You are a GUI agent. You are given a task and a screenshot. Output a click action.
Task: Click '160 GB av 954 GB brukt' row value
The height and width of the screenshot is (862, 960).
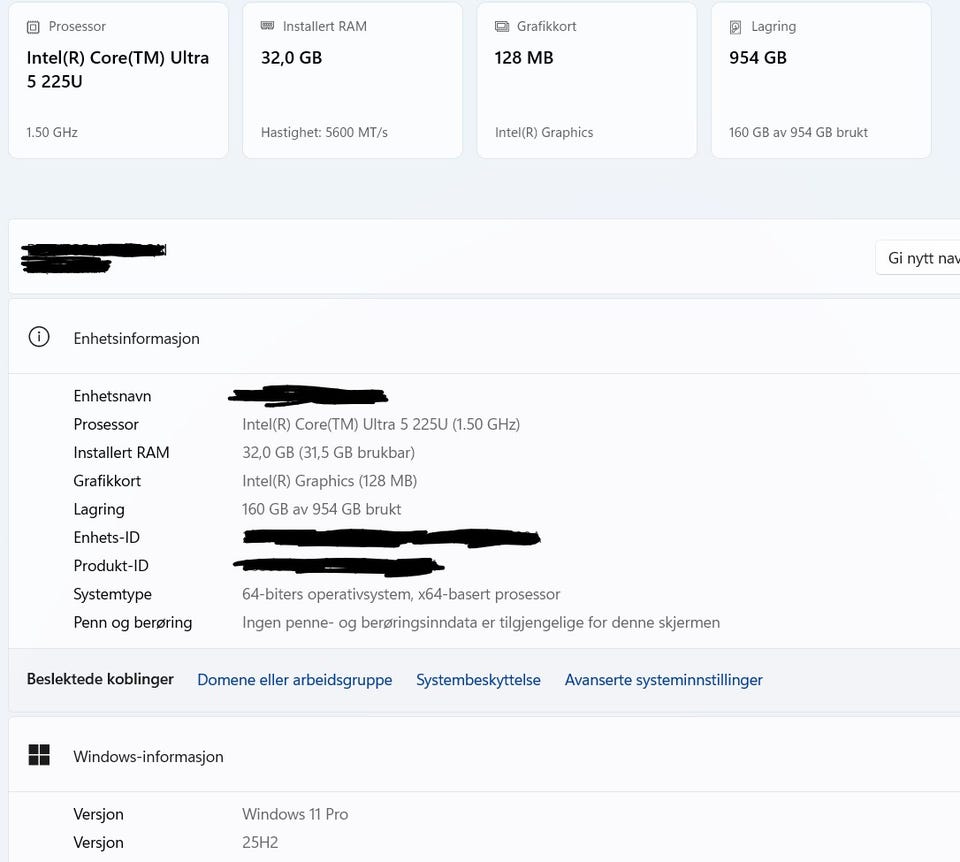tap(321, 509)
